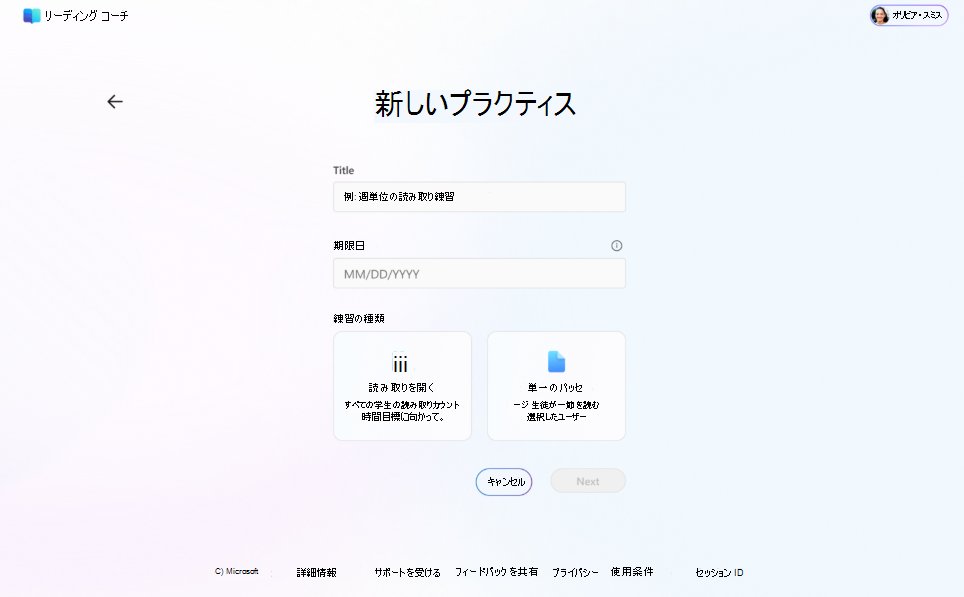Screen dimensions: 964x597
Task: Click the Next button
Action: tap(588, 481)
